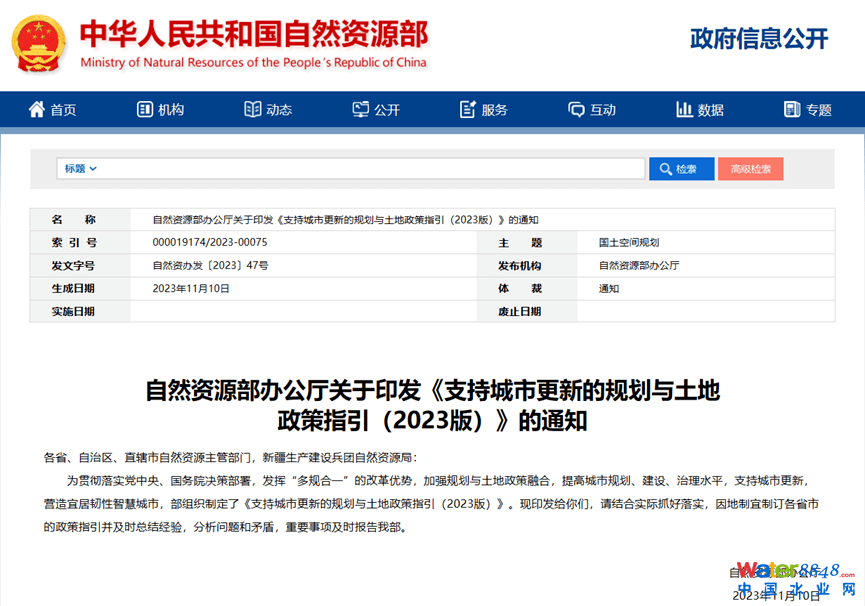Open the 数据 navigation menu item
The height and width of the screenshot is (606, 865).
711,110
